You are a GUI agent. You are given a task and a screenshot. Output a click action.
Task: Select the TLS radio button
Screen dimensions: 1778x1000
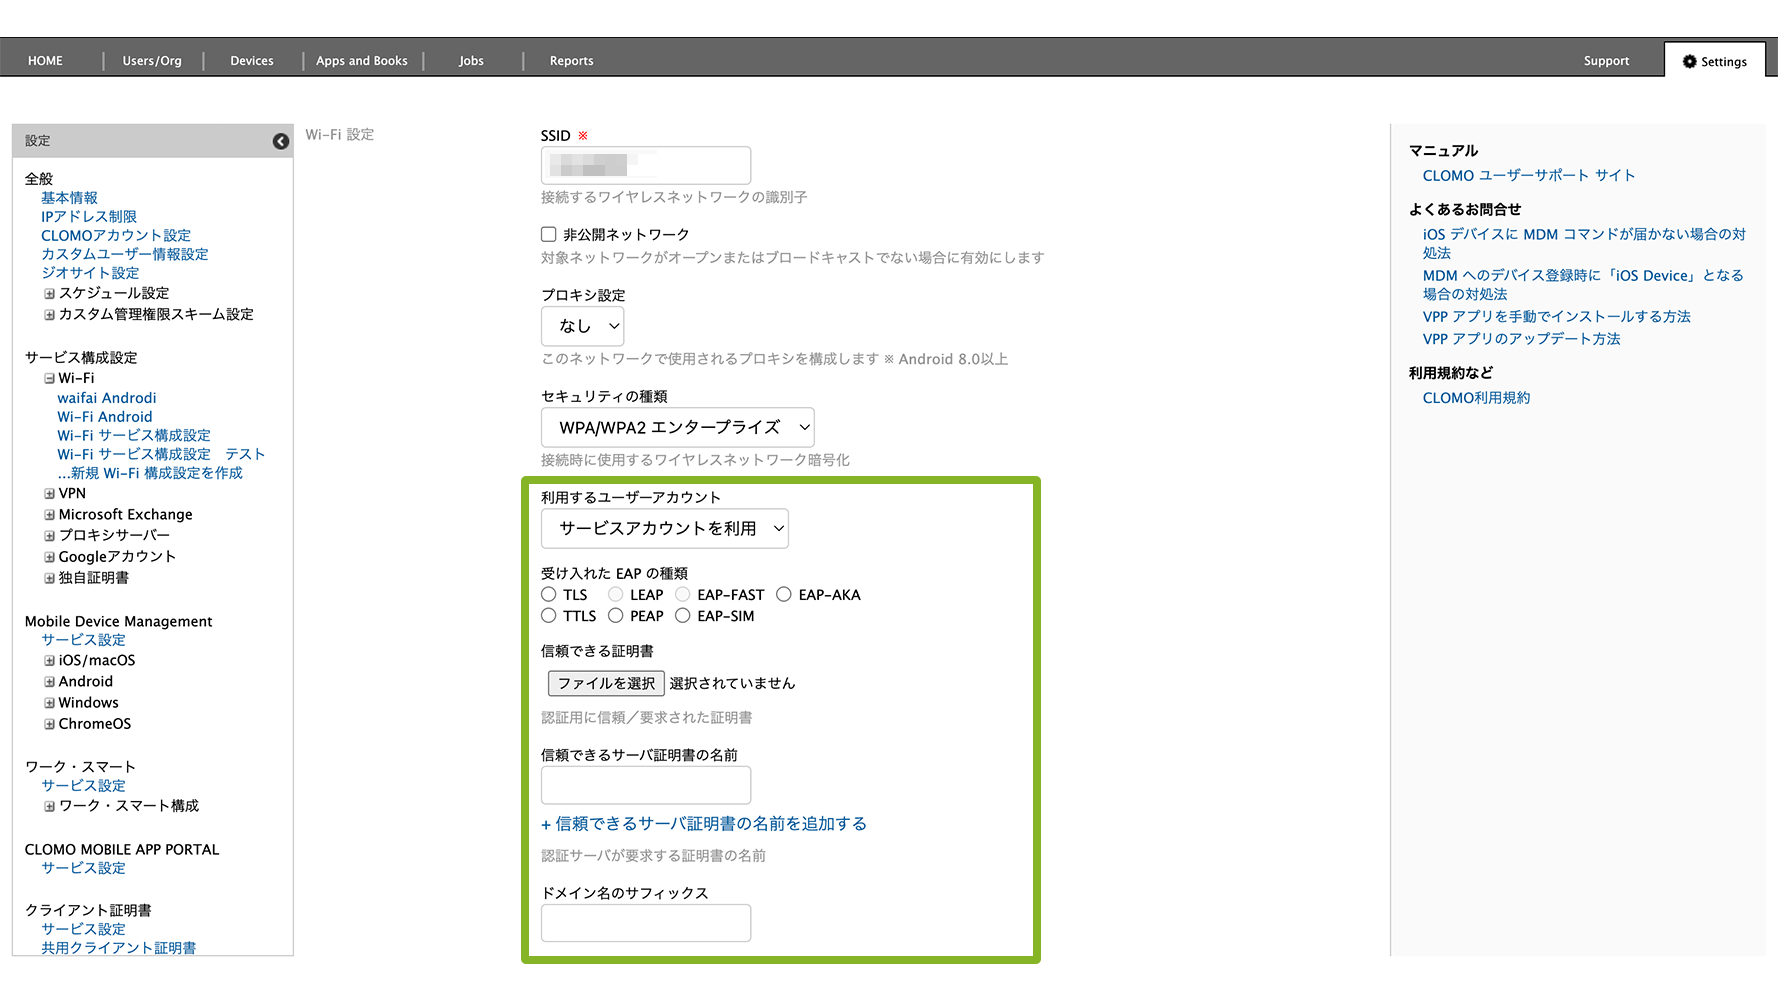549,595
